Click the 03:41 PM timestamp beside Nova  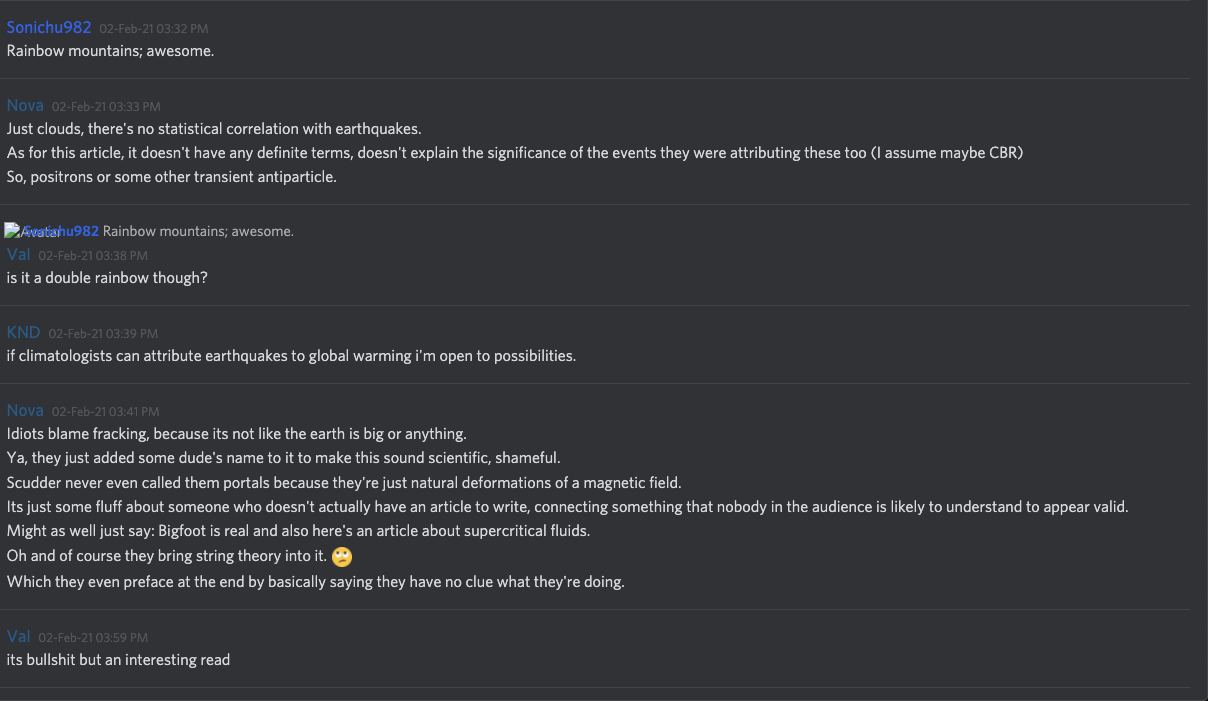pyautogui.click(x=106, y=411)
